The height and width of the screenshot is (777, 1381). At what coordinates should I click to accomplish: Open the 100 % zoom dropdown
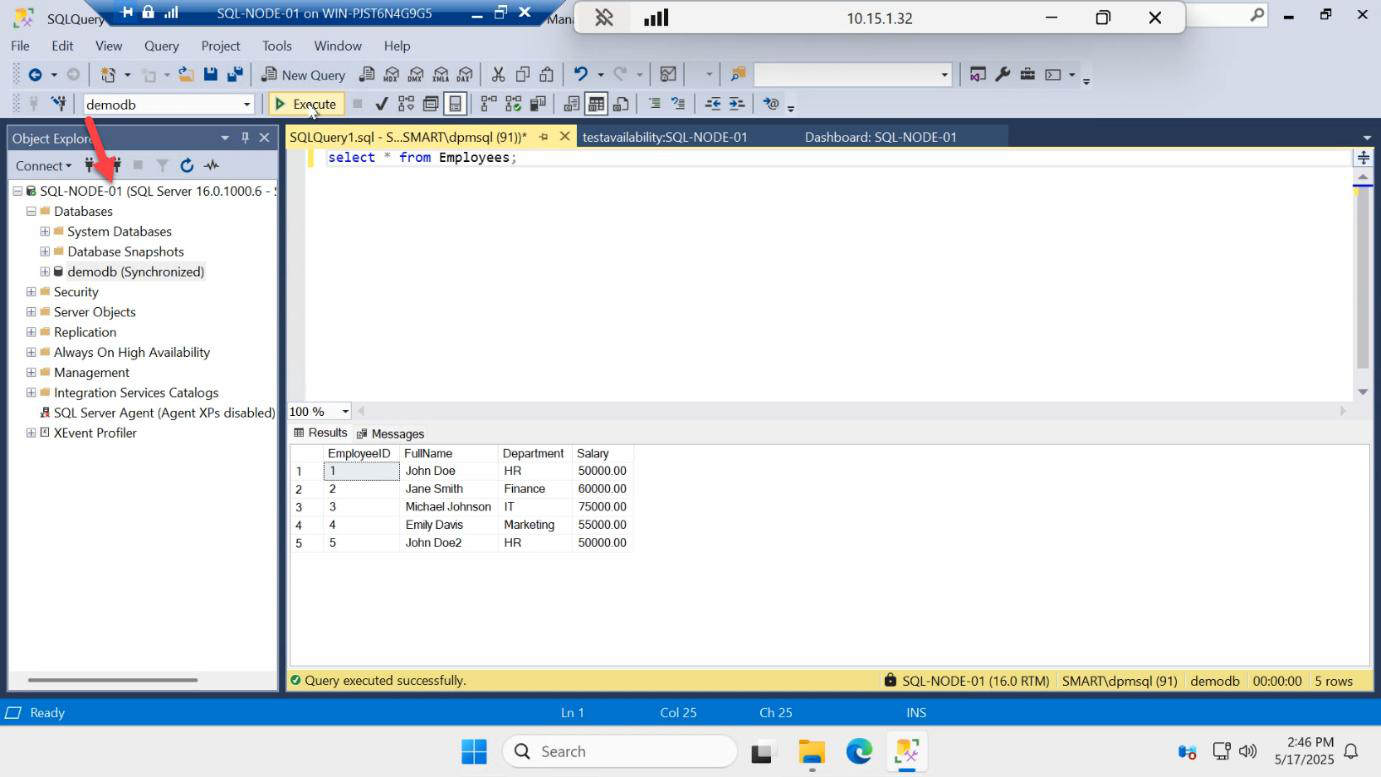tap(345, 411)
